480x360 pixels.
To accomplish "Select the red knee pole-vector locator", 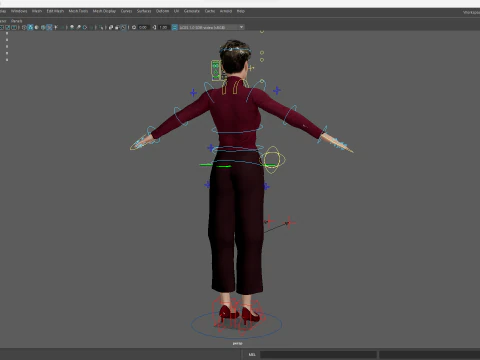I will 289,222.
